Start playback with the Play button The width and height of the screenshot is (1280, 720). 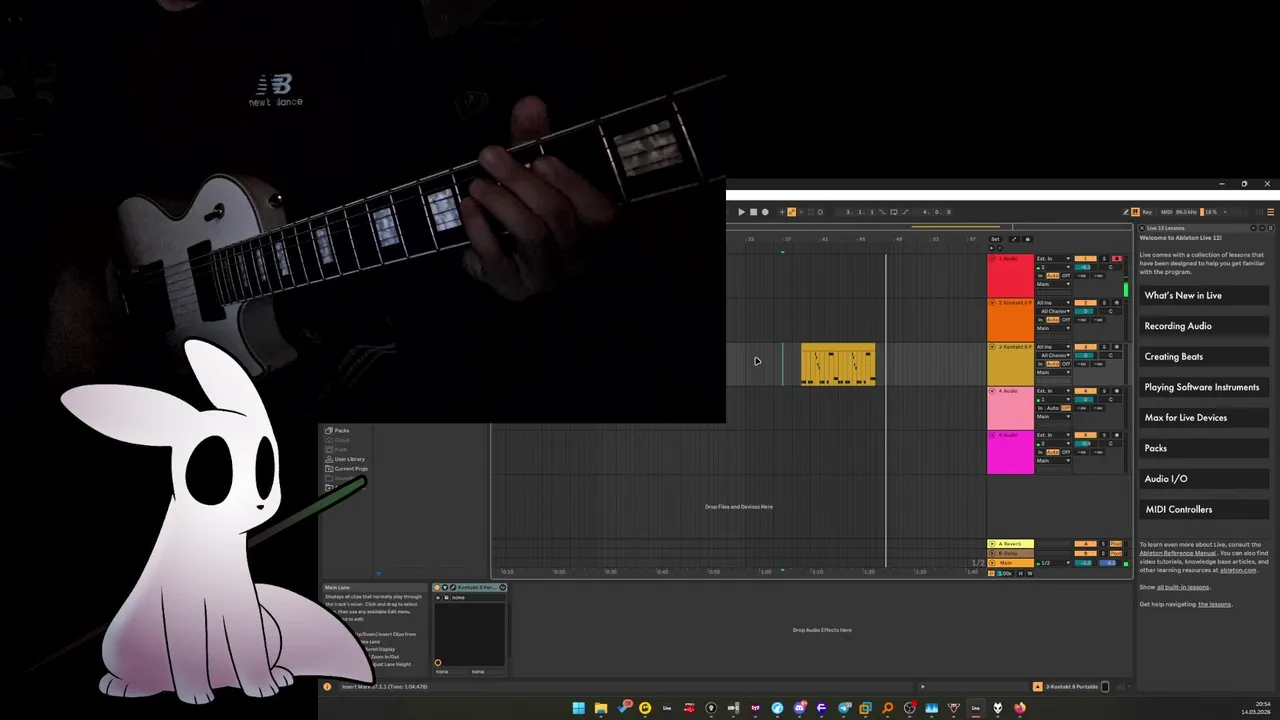coord(741,212)
